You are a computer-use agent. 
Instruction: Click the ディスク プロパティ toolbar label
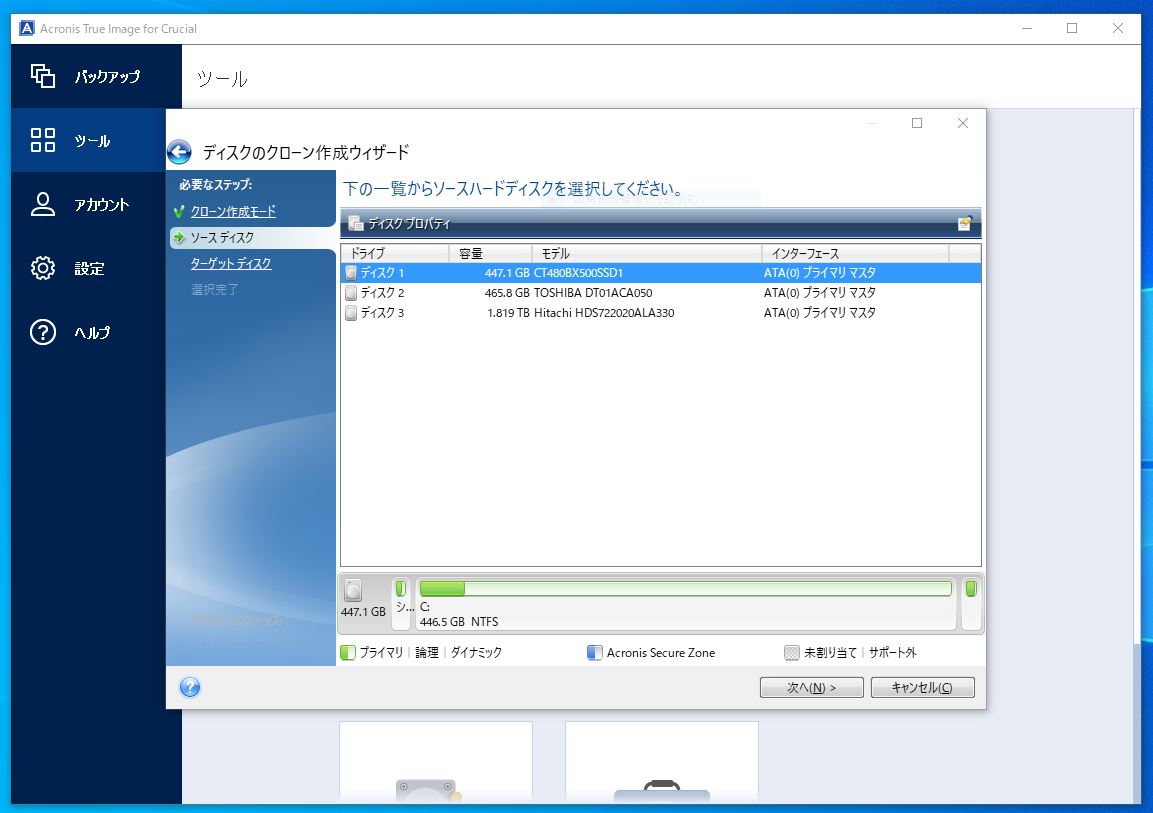pyautogui.click(x=410, y=223)
